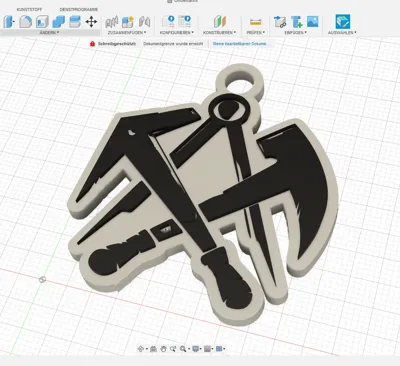Select the Fillet tool icon
The width and height of the screenshot is (400, 366).
point(26,22)
